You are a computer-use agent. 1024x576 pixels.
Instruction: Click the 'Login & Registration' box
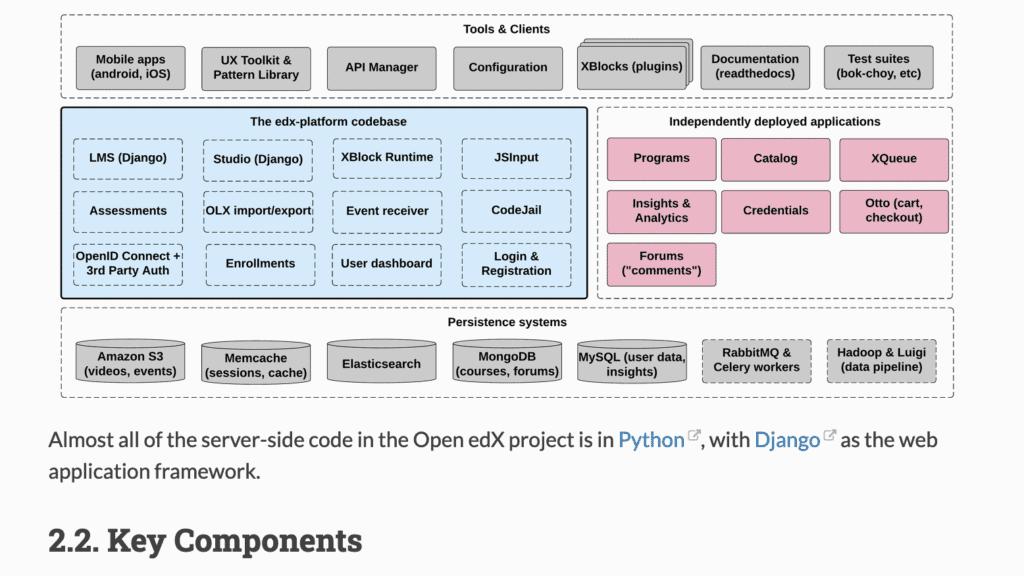pyautogui.click(x=517, y=264)
